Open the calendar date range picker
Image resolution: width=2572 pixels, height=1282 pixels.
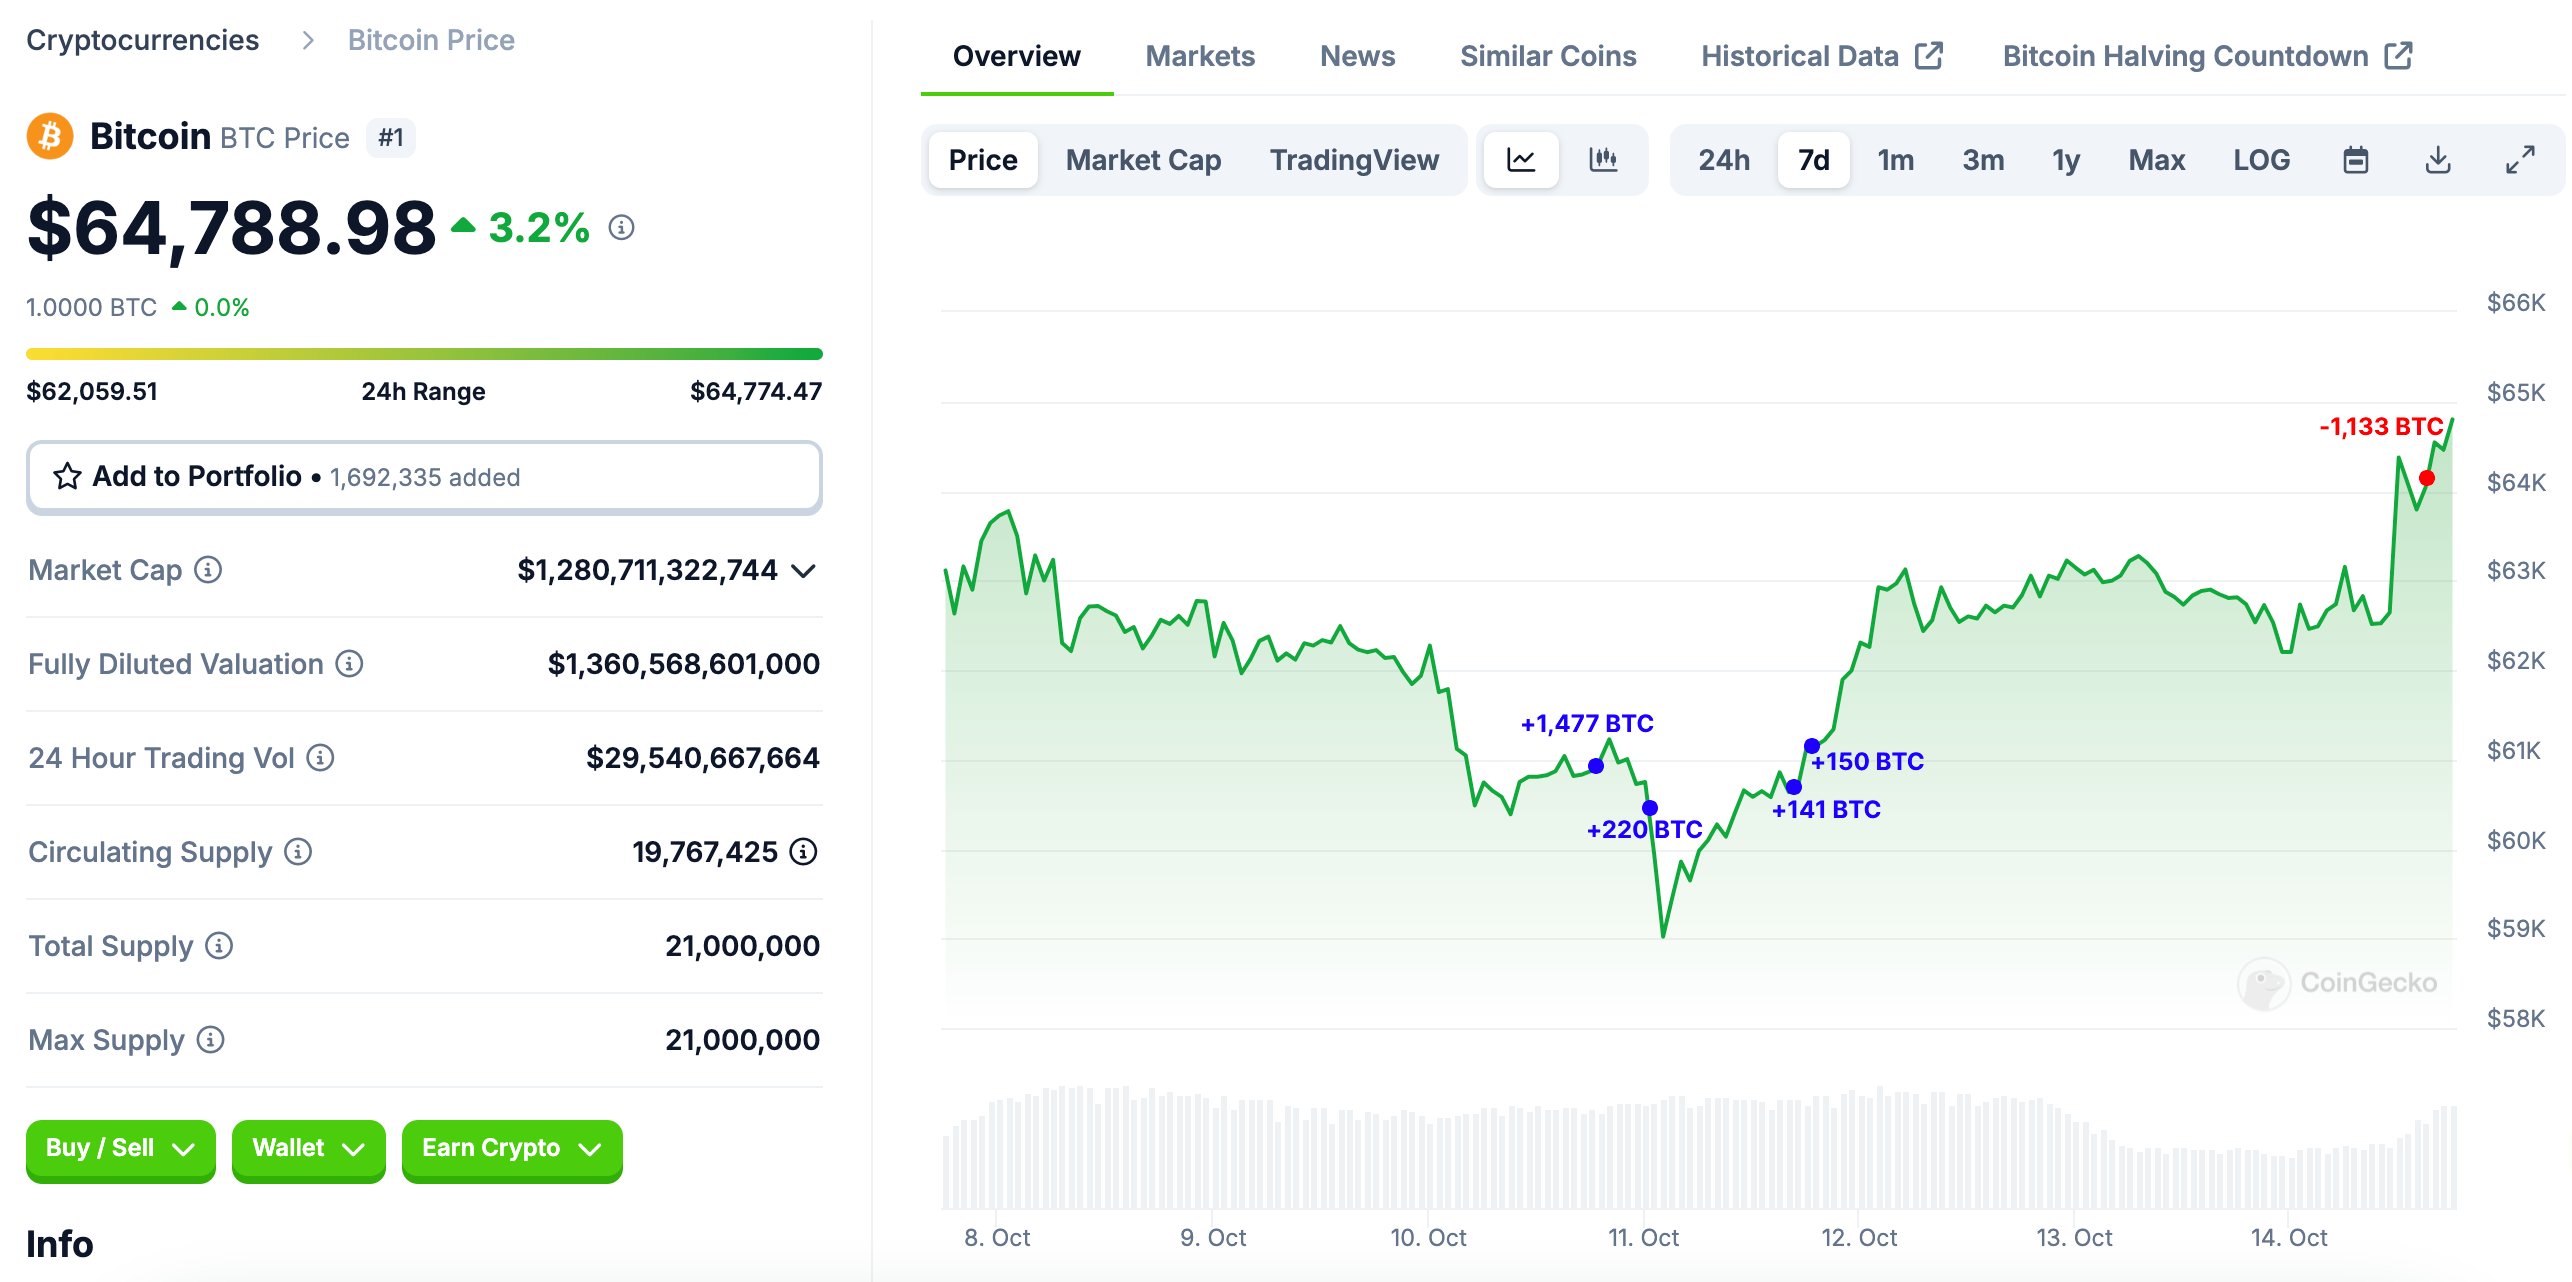pos(2356,160)
